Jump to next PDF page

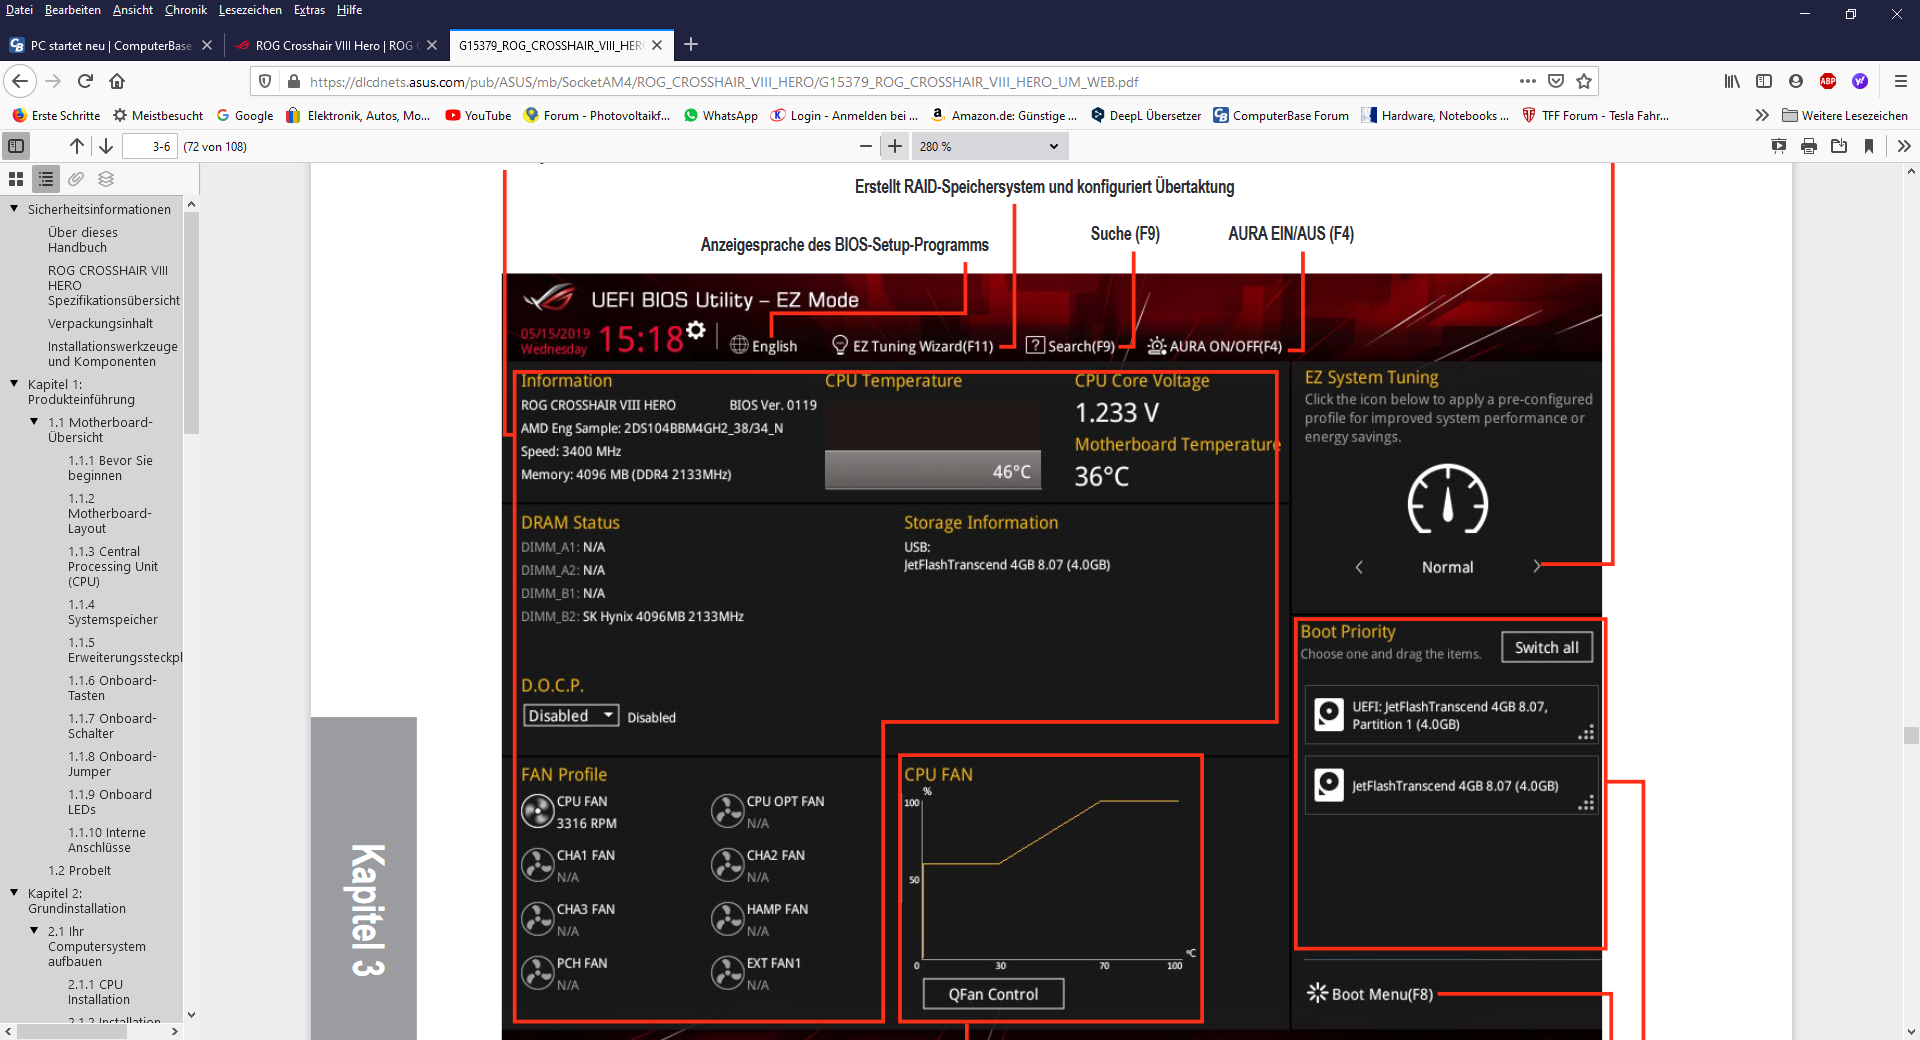(x=106, y=146)
